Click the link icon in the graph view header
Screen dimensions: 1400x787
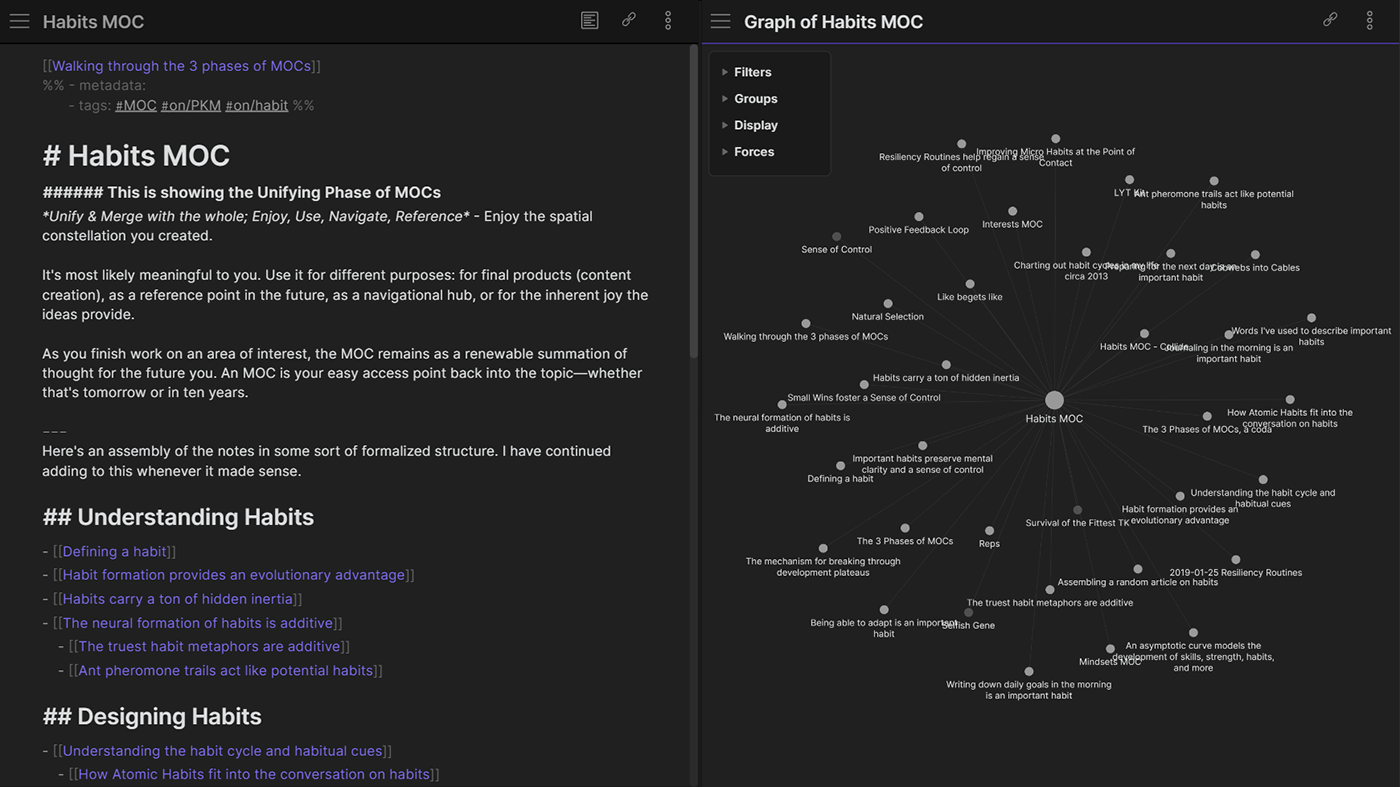[x=1330, y=19]
